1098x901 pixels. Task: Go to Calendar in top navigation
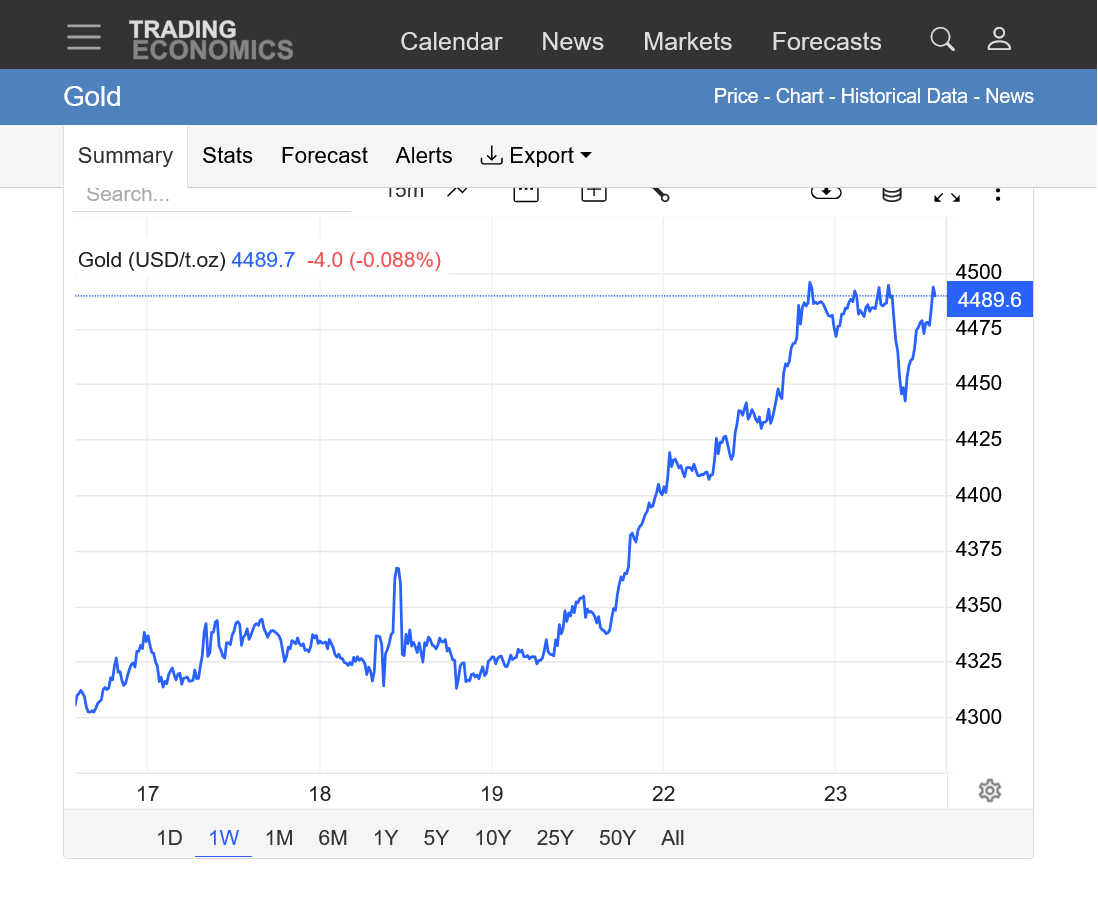pyautogui.click(x=451, y=42)
